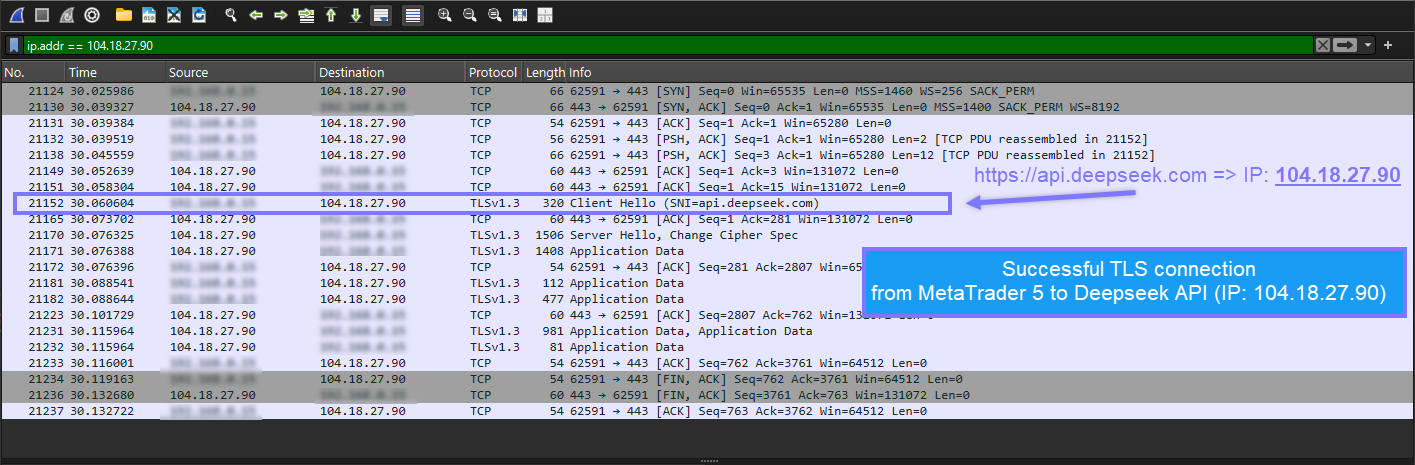Open capture options gear icon

click(x=92, y=15)
